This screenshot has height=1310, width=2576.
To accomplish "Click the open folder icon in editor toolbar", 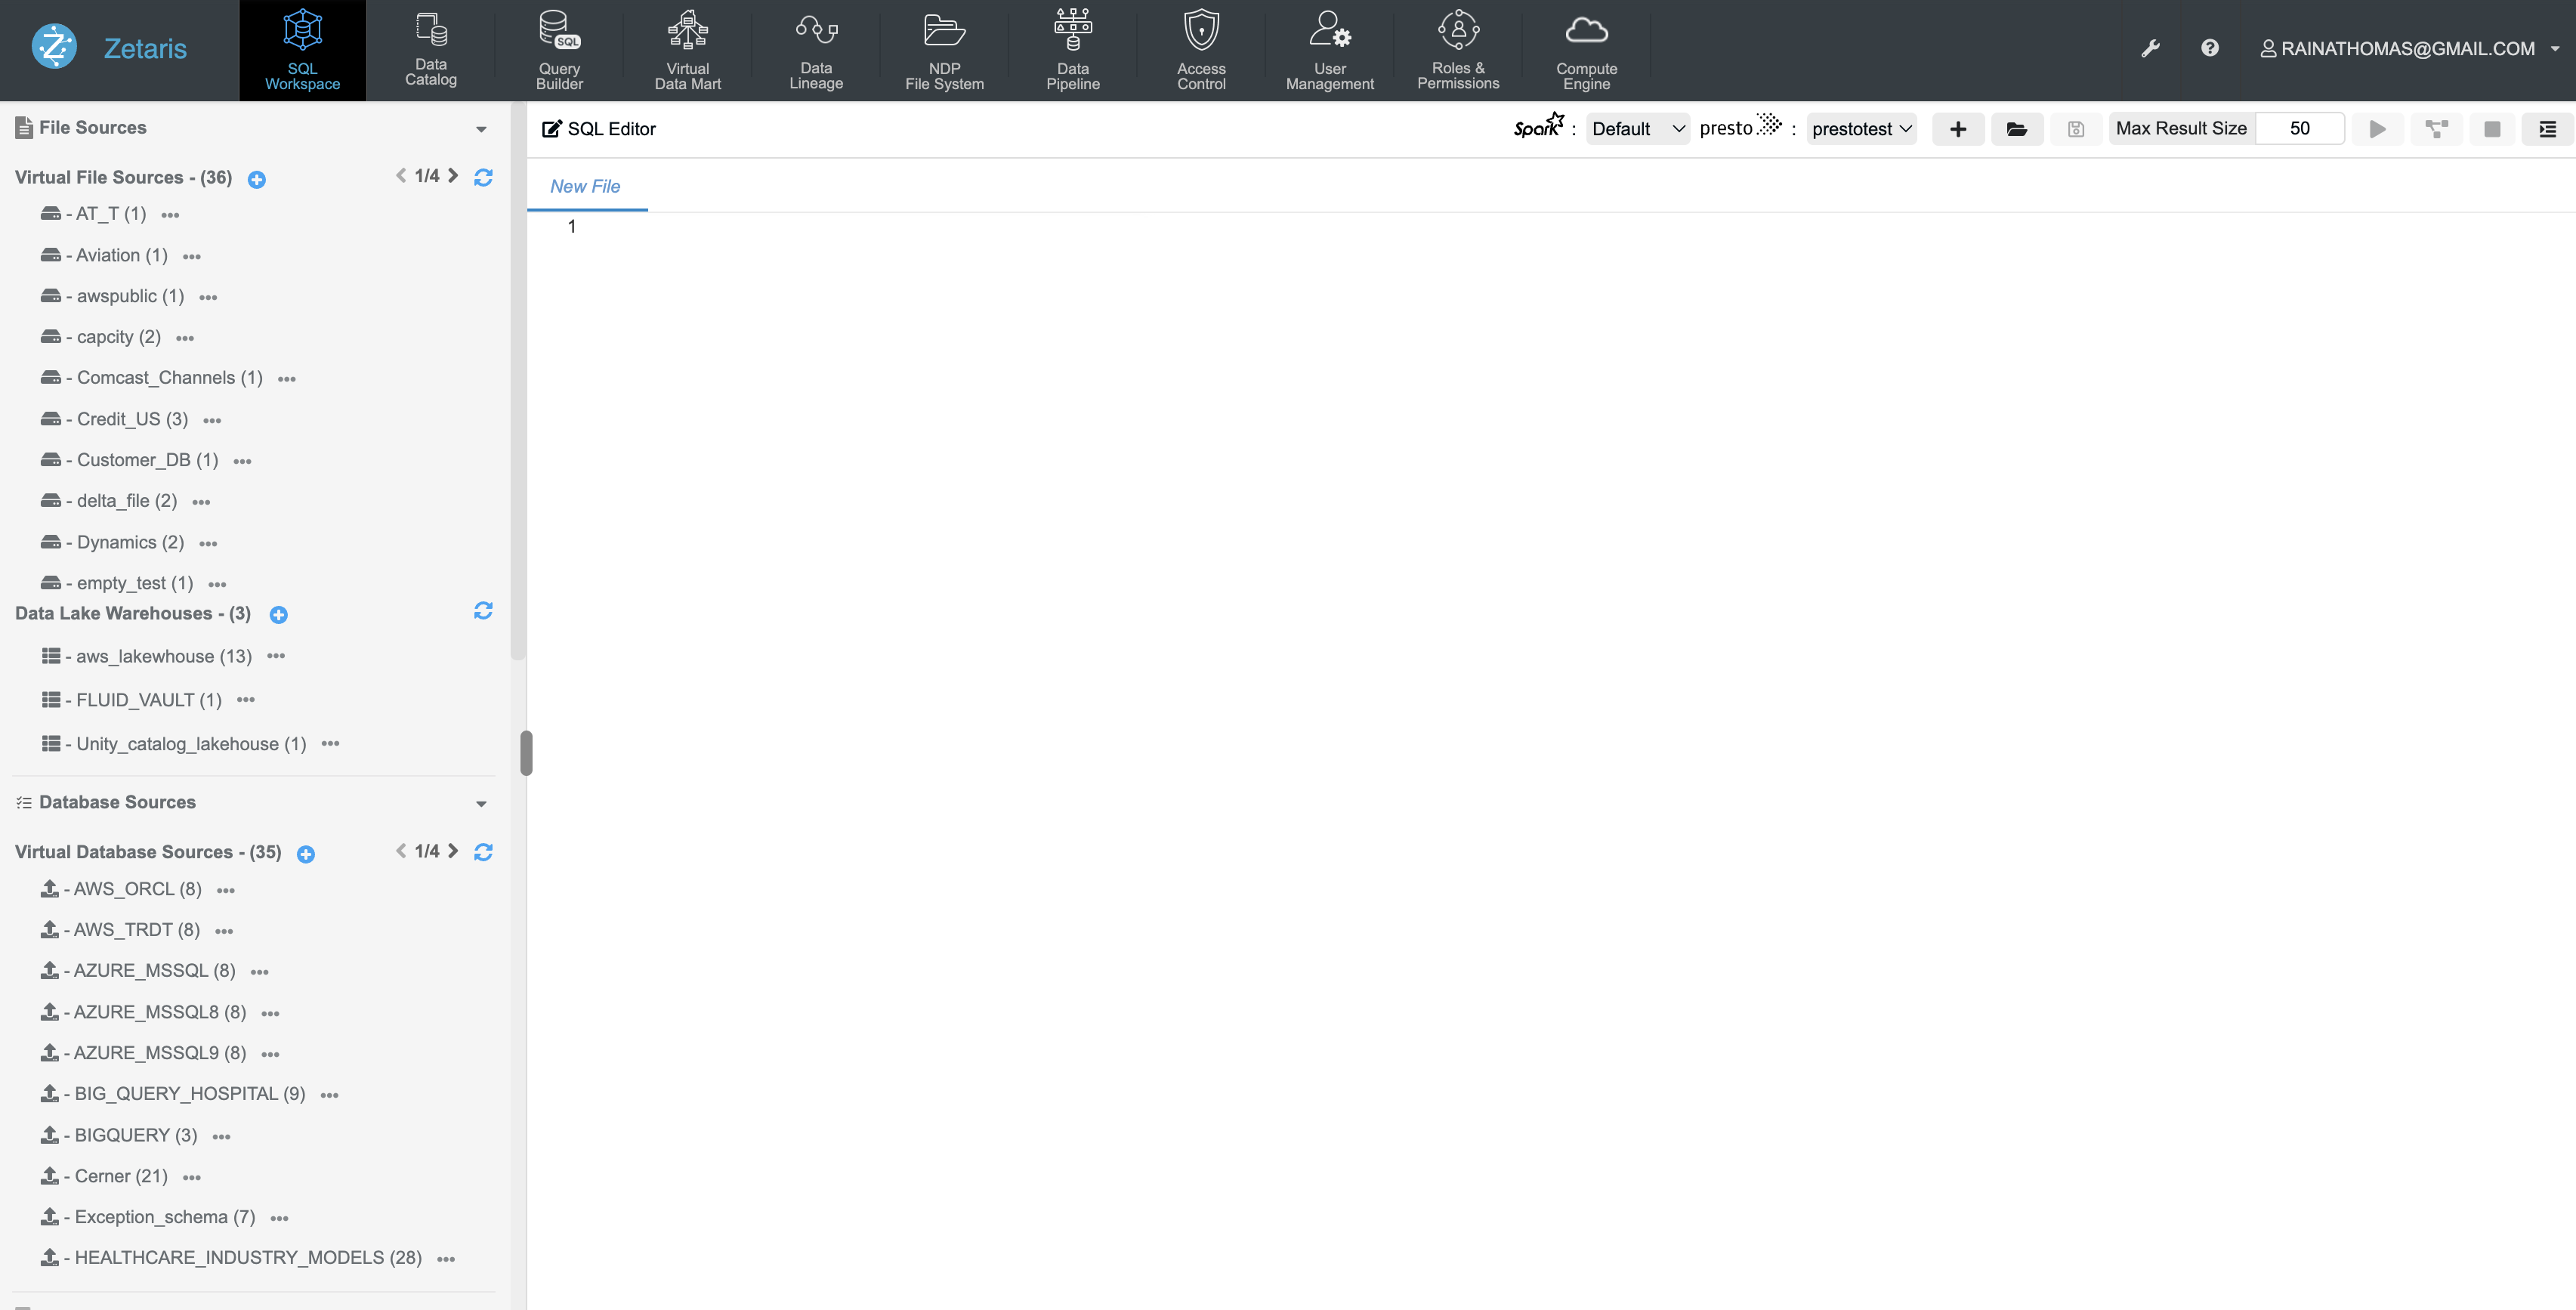I will click(x=2016, y=129).
